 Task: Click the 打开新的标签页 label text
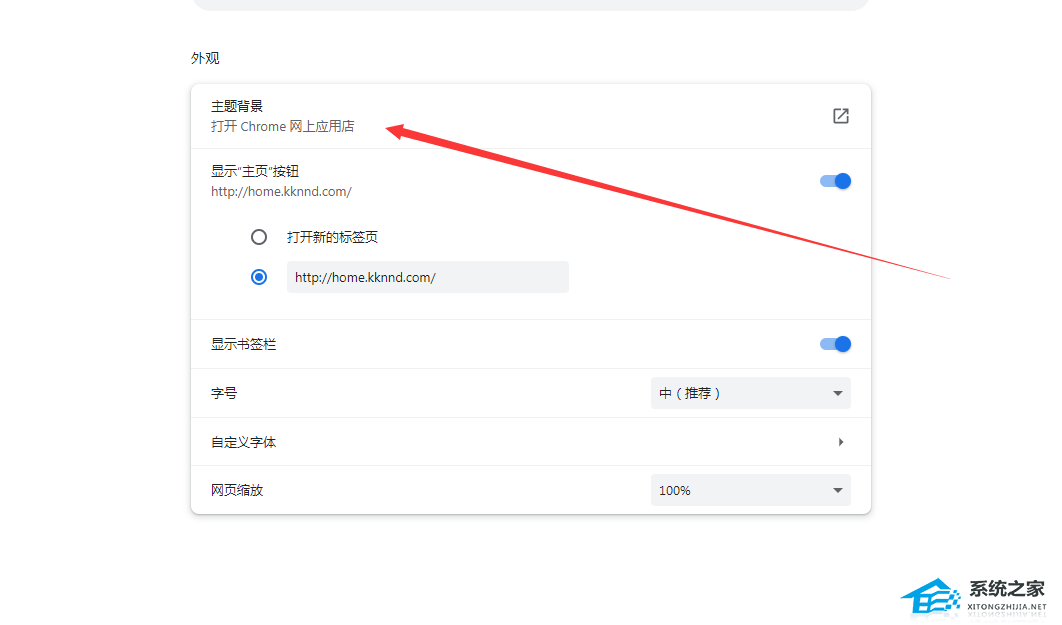332,237
